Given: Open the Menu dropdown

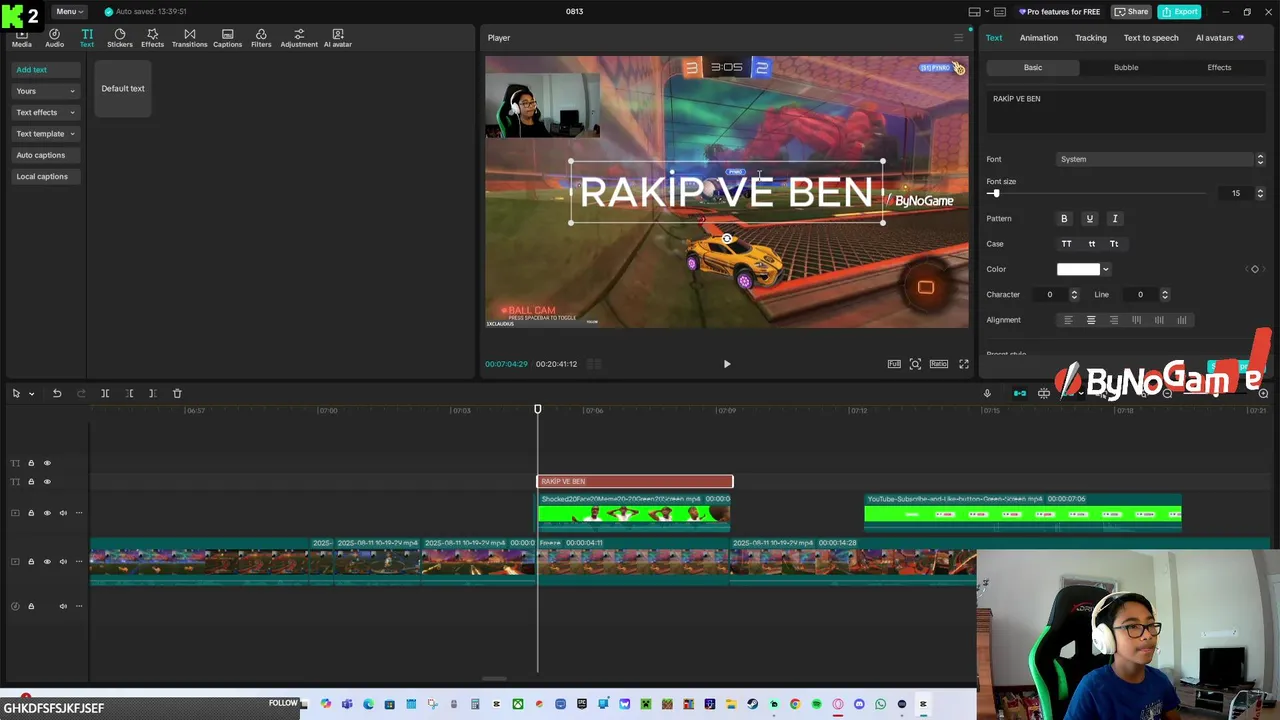Looking at the screenshot, I should point(69,11).
